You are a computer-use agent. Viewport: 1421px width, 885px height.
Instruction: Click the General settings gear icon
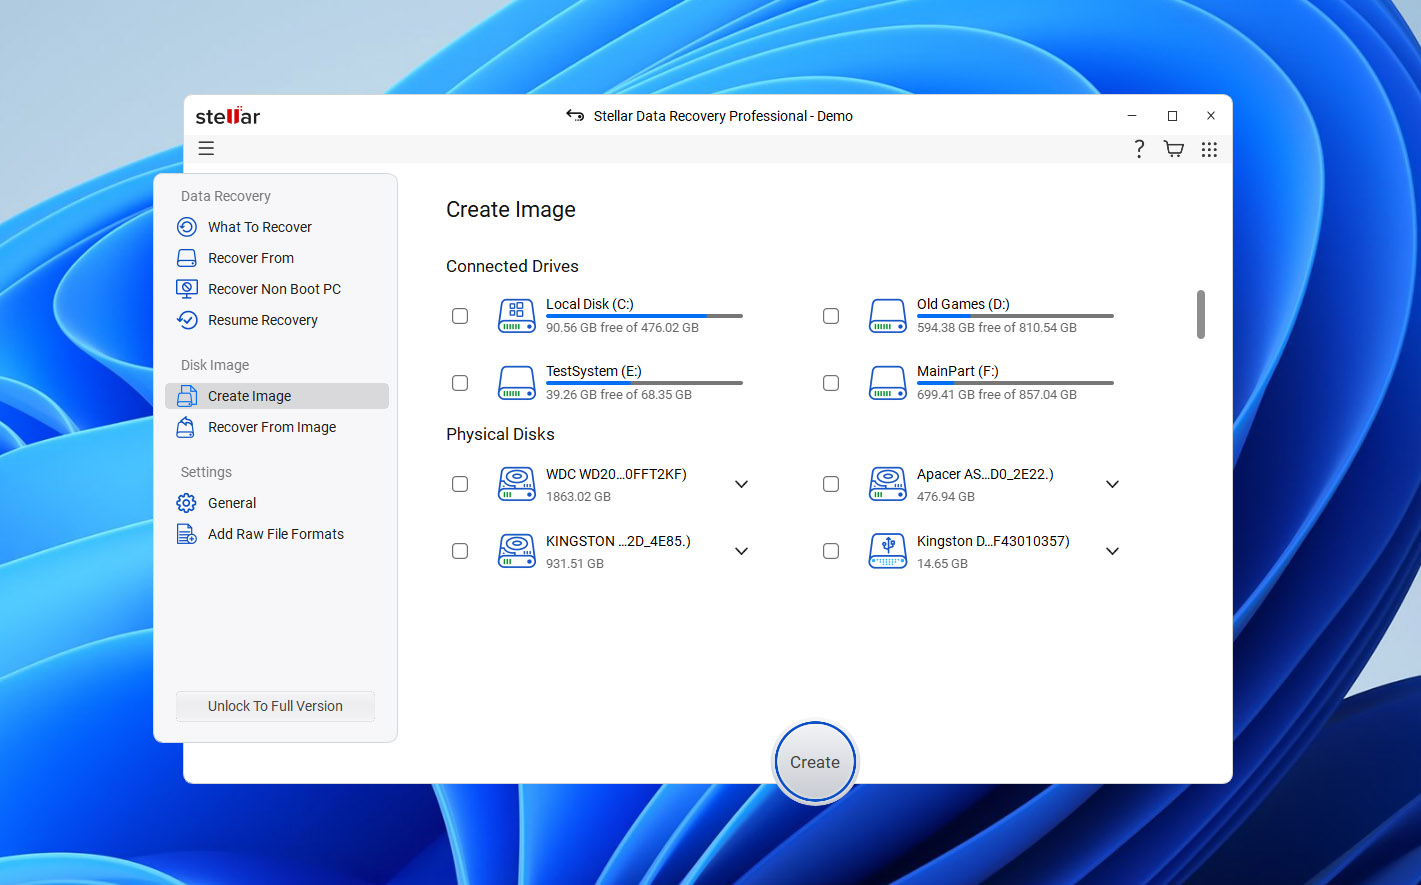click(187, 503)
